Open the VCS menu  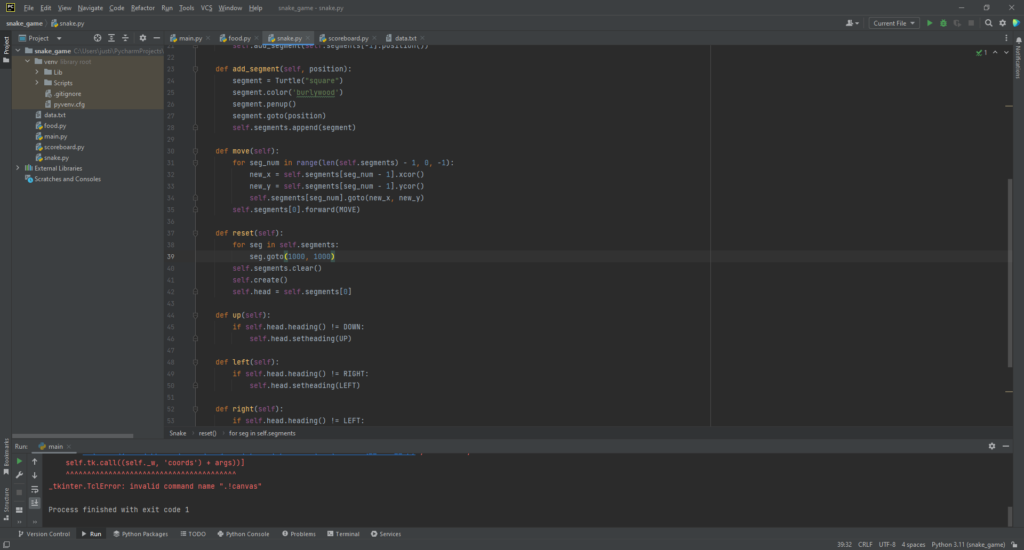pos(206,8)
